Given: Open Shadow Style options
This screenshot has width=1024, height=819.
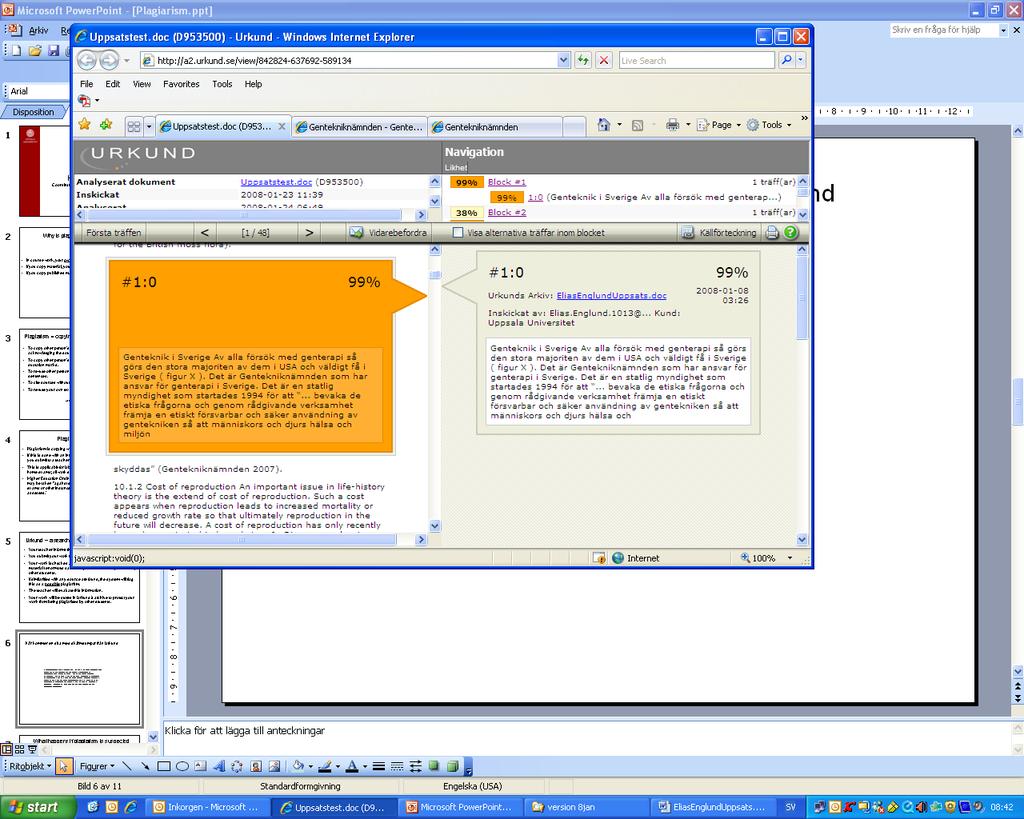Looking at the screenshot, I should coord(434,766).
